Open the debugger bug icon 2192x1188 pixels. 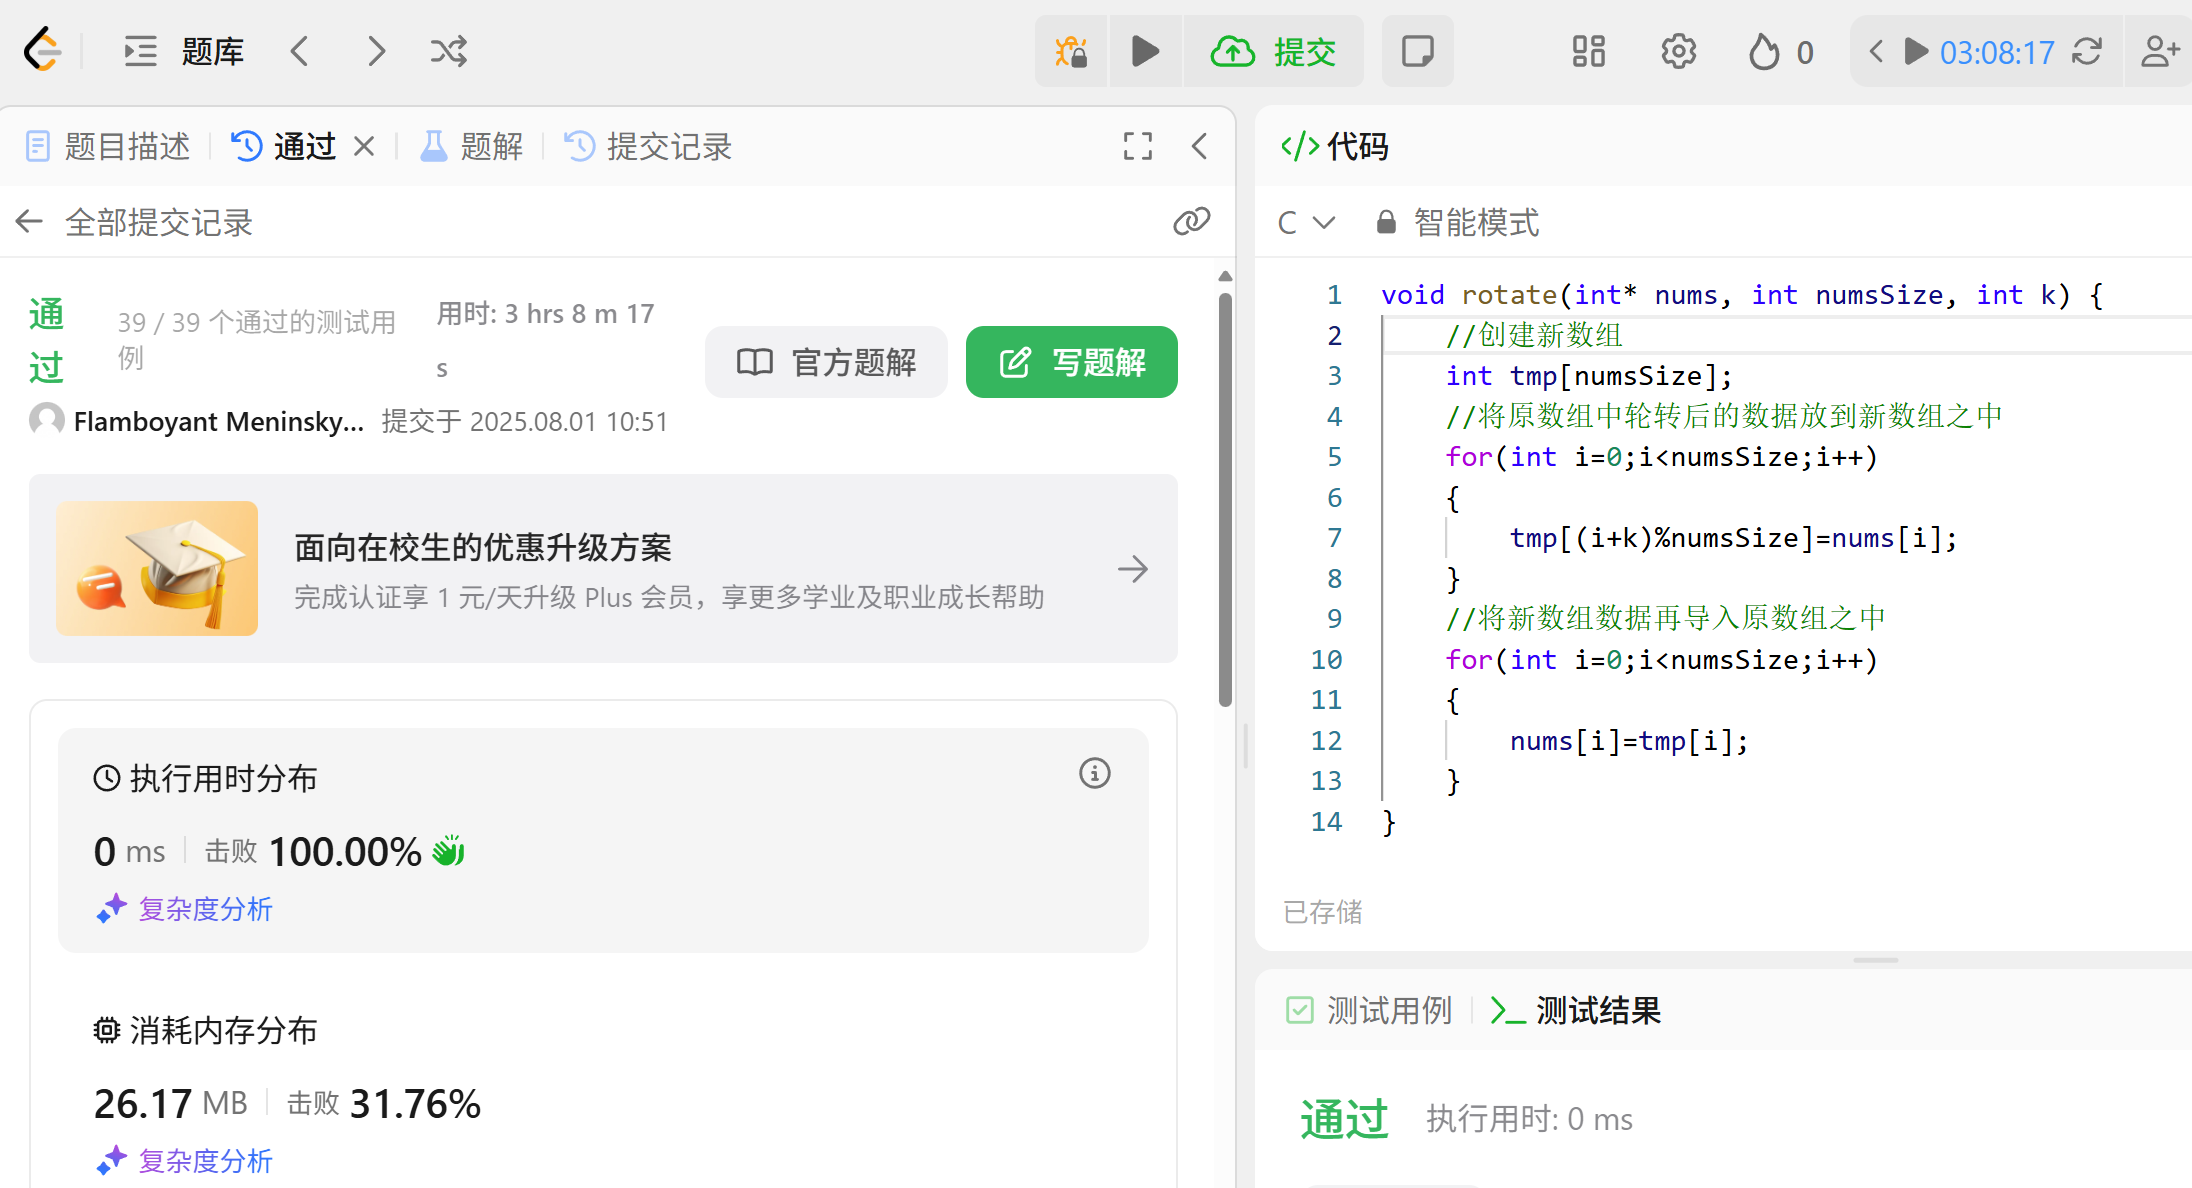1071,51
